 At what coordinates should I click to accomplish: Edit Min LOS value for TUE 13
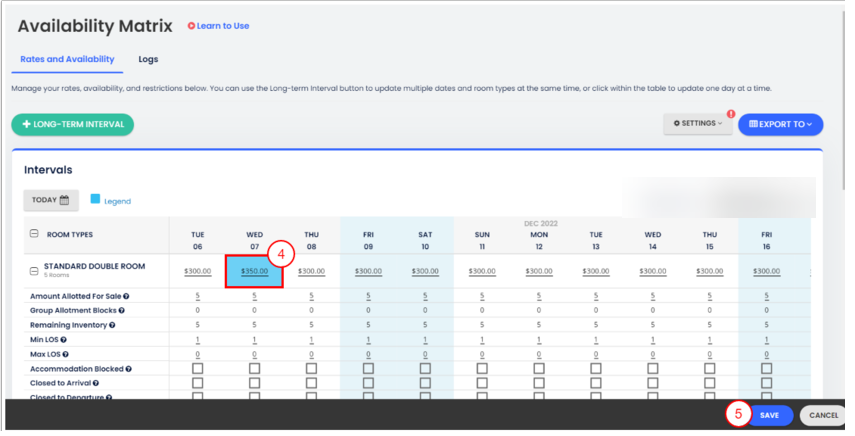596,340
